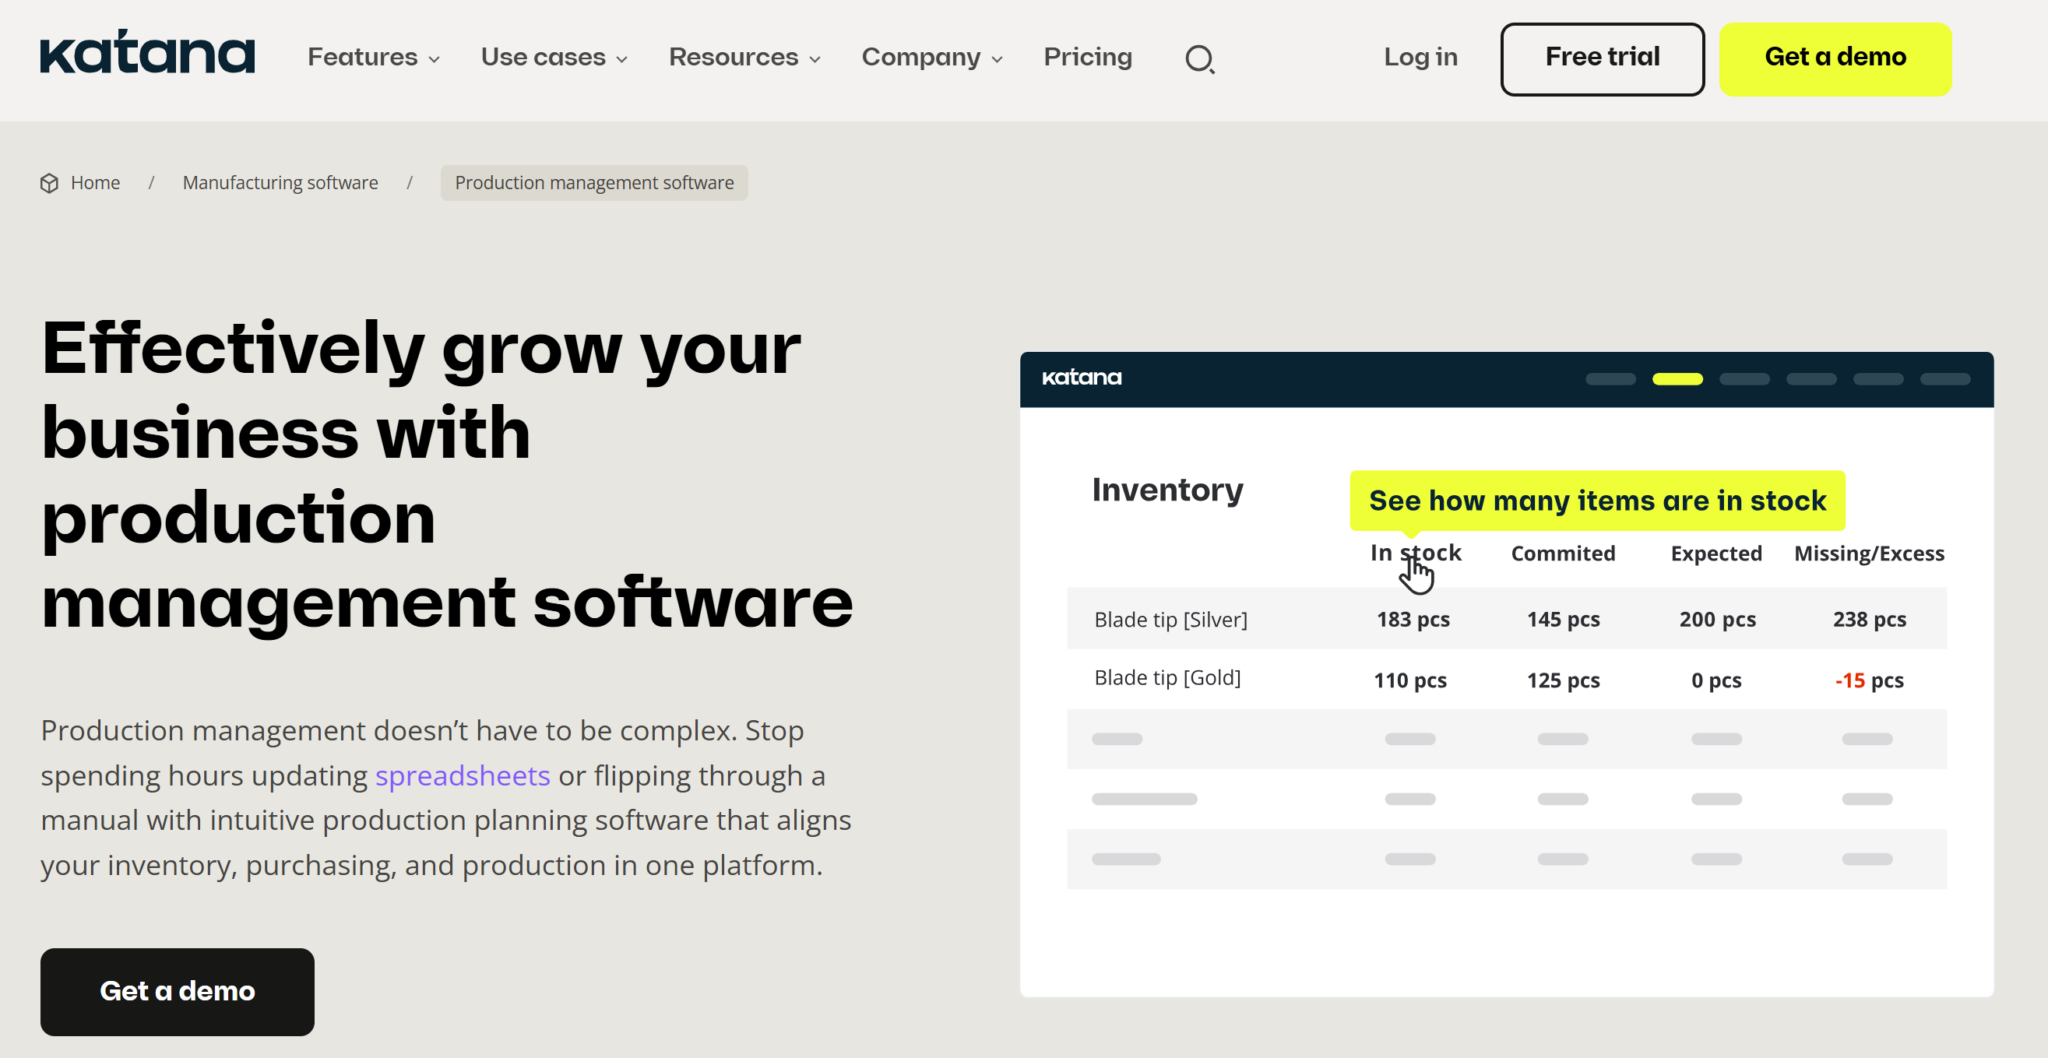The image size is (2048, 1058).
Task: Follow the purple spreadsheets link
Action: 462,776
